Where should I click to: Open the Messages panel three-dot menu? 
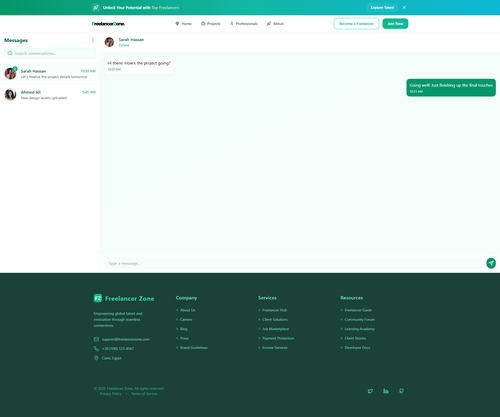pyautogui.click(x=93, y=40)
